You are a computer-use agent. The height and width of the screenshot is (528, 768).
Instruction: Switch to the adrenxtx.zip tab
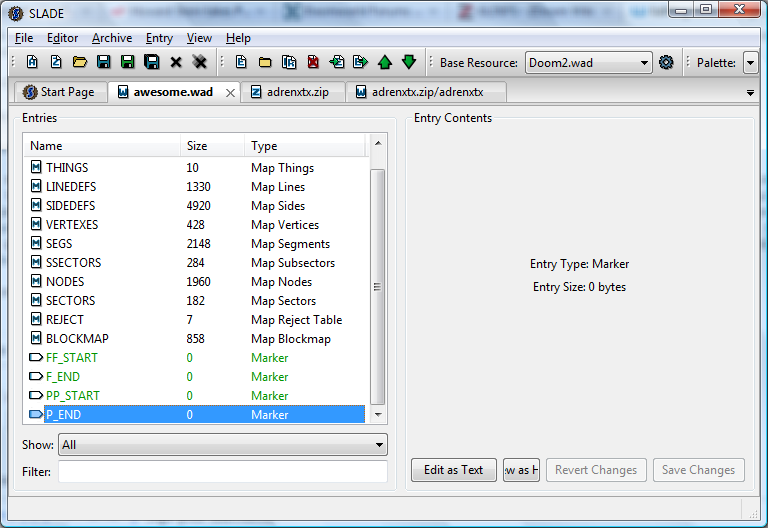[x=293, y=92]
